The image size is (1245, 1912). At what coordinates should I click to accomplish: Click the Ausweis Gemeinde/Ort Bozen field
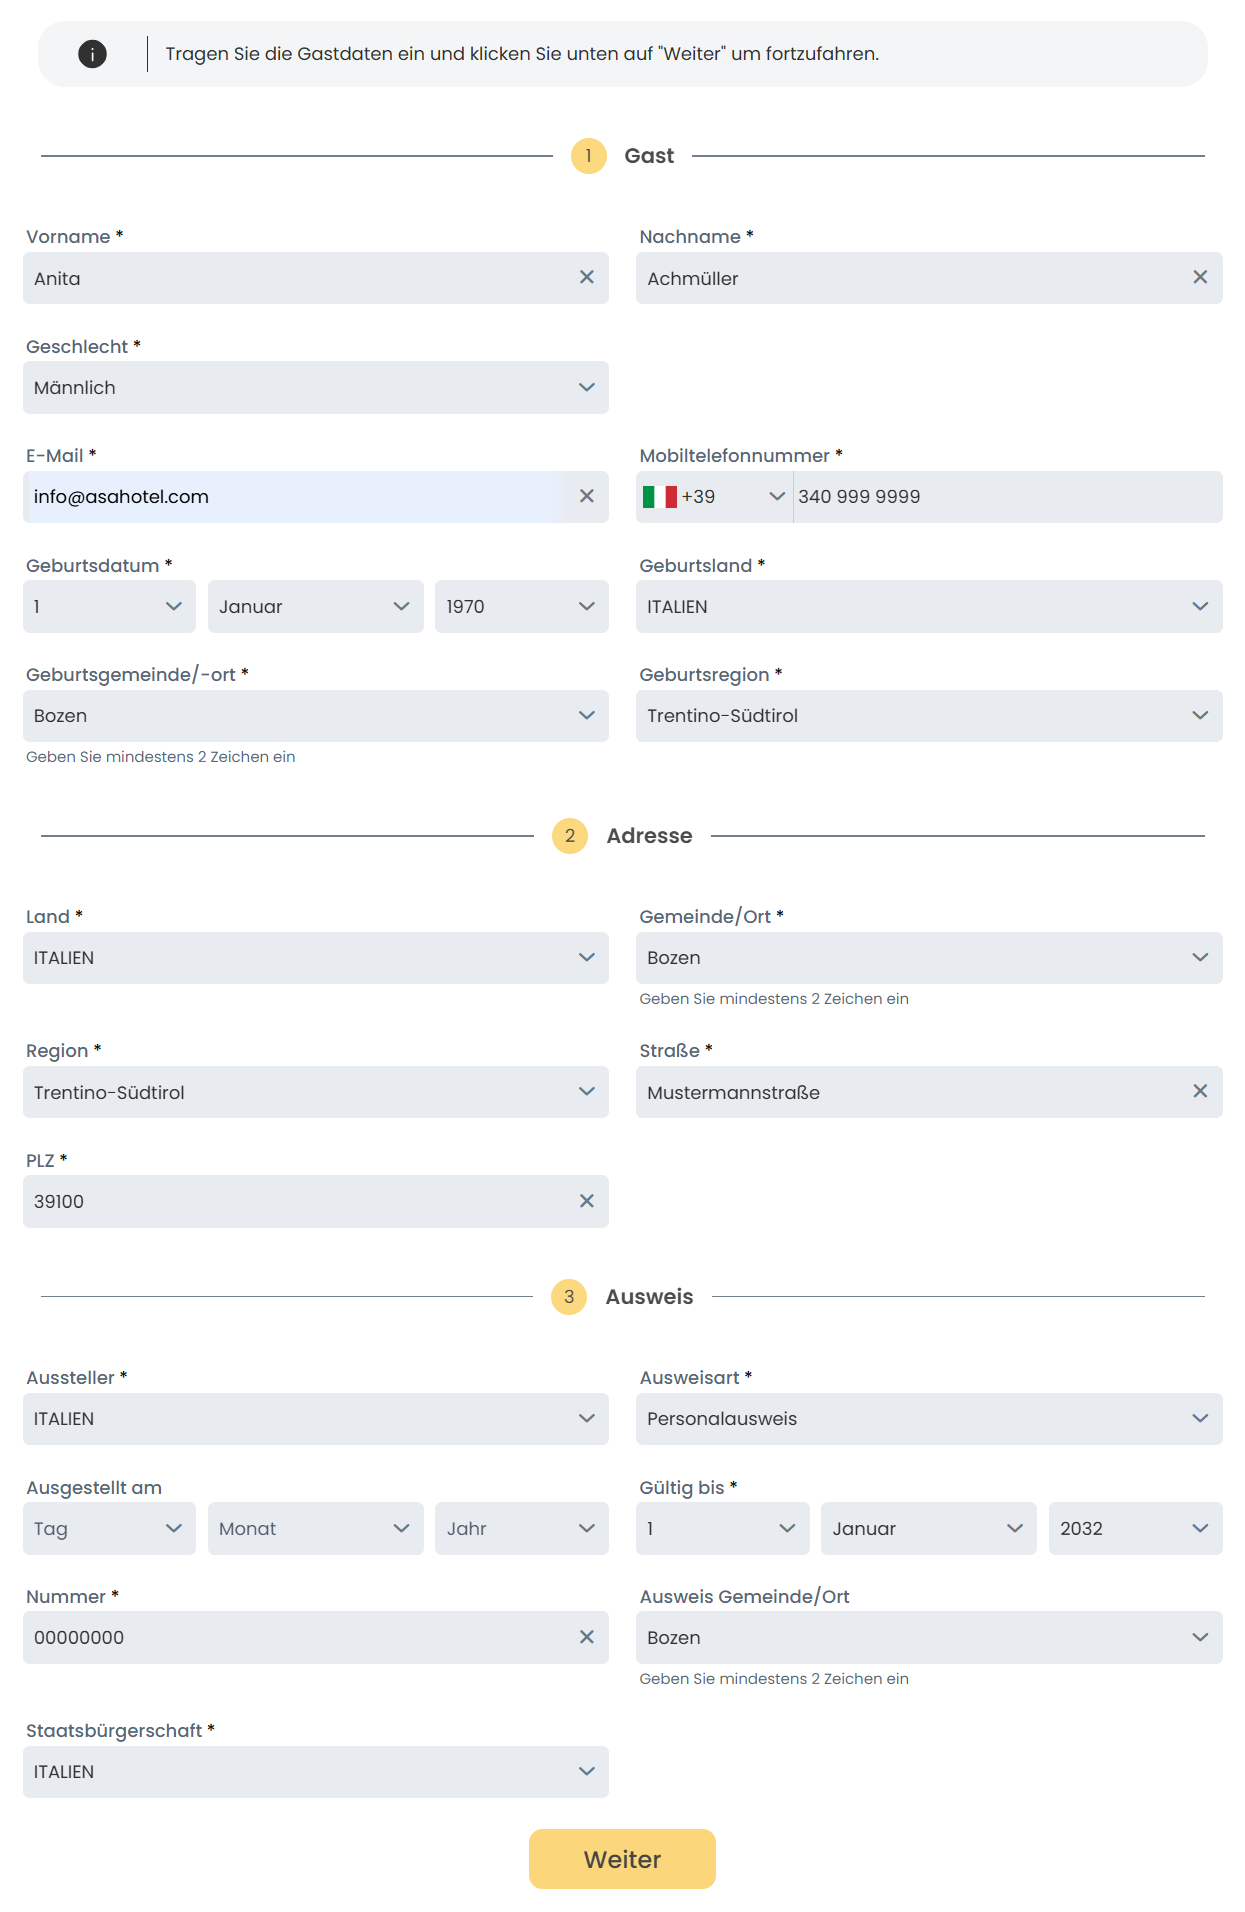(x=928, y=1638)
